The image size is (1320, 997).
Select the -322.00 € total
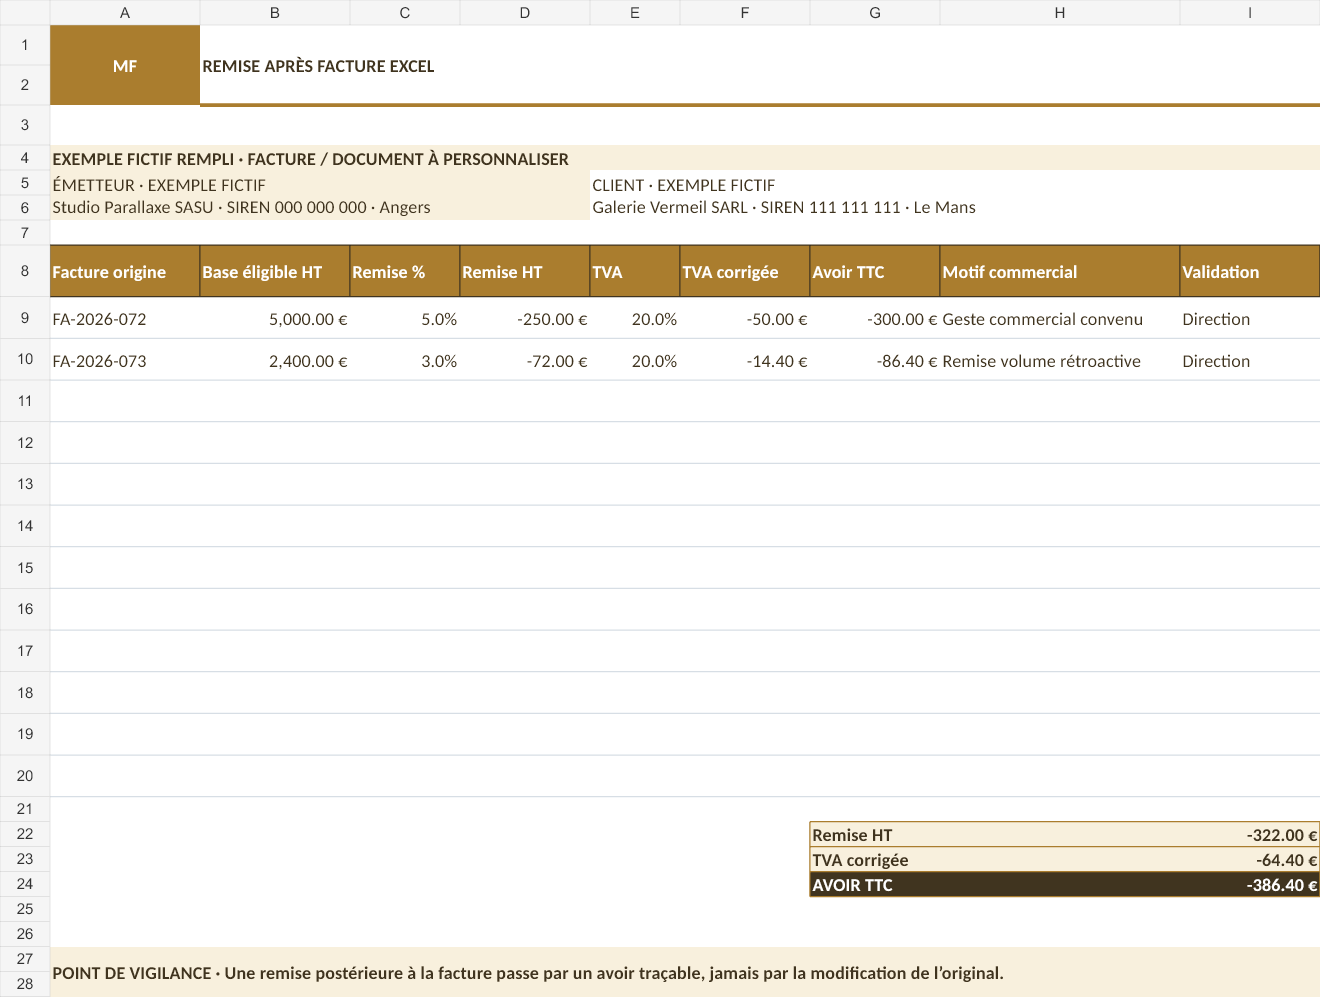pyautogui.click(x=1282, y=834)
